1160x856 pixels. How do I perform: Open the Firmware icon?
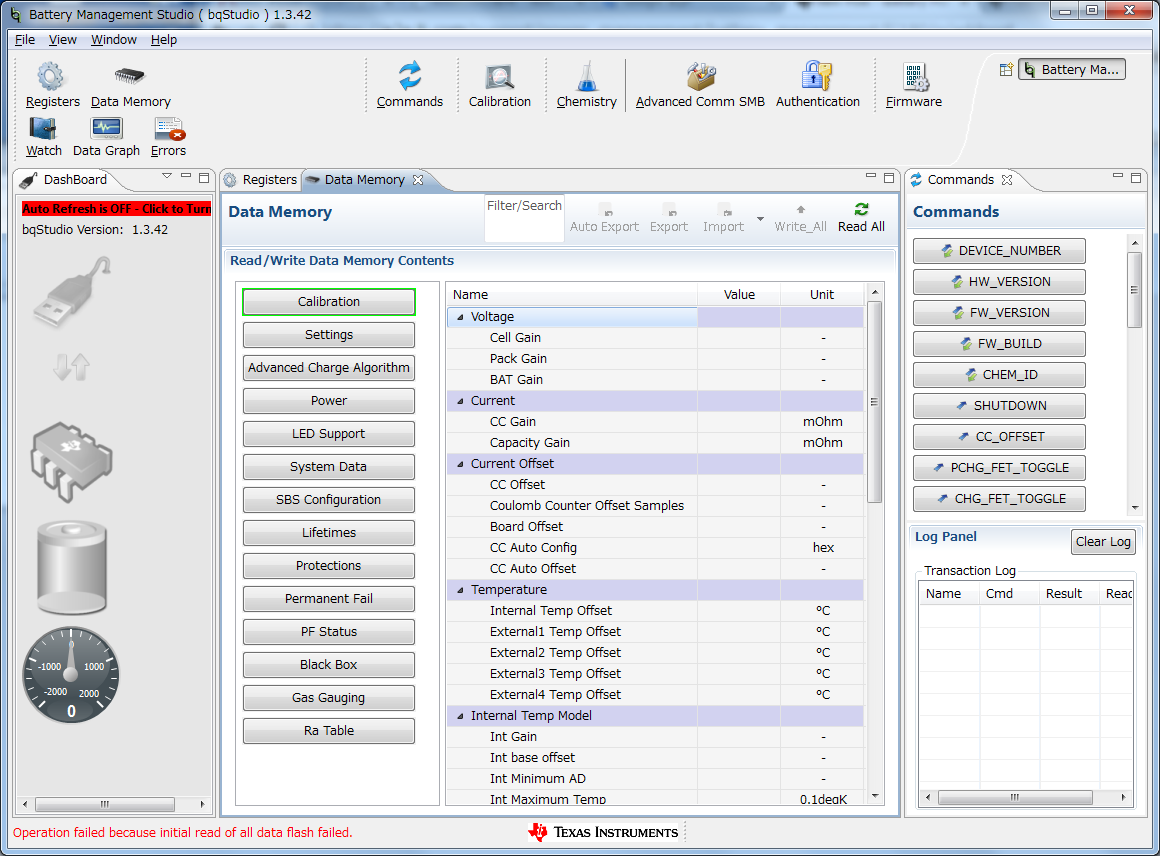[x=915, y=77]
